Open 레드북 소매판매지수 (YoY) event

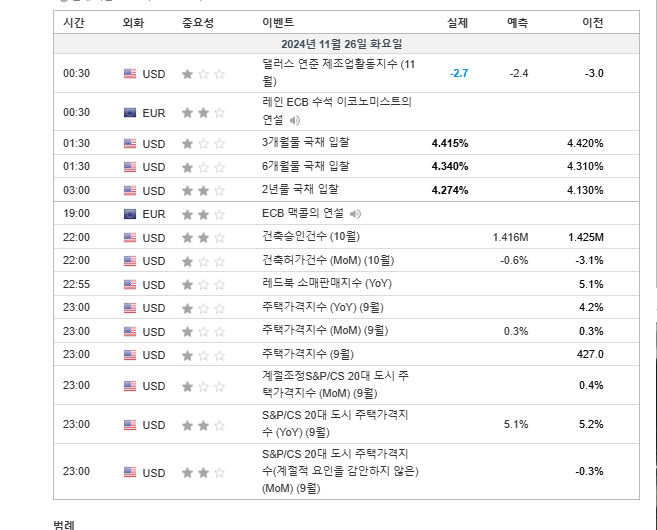327,283
